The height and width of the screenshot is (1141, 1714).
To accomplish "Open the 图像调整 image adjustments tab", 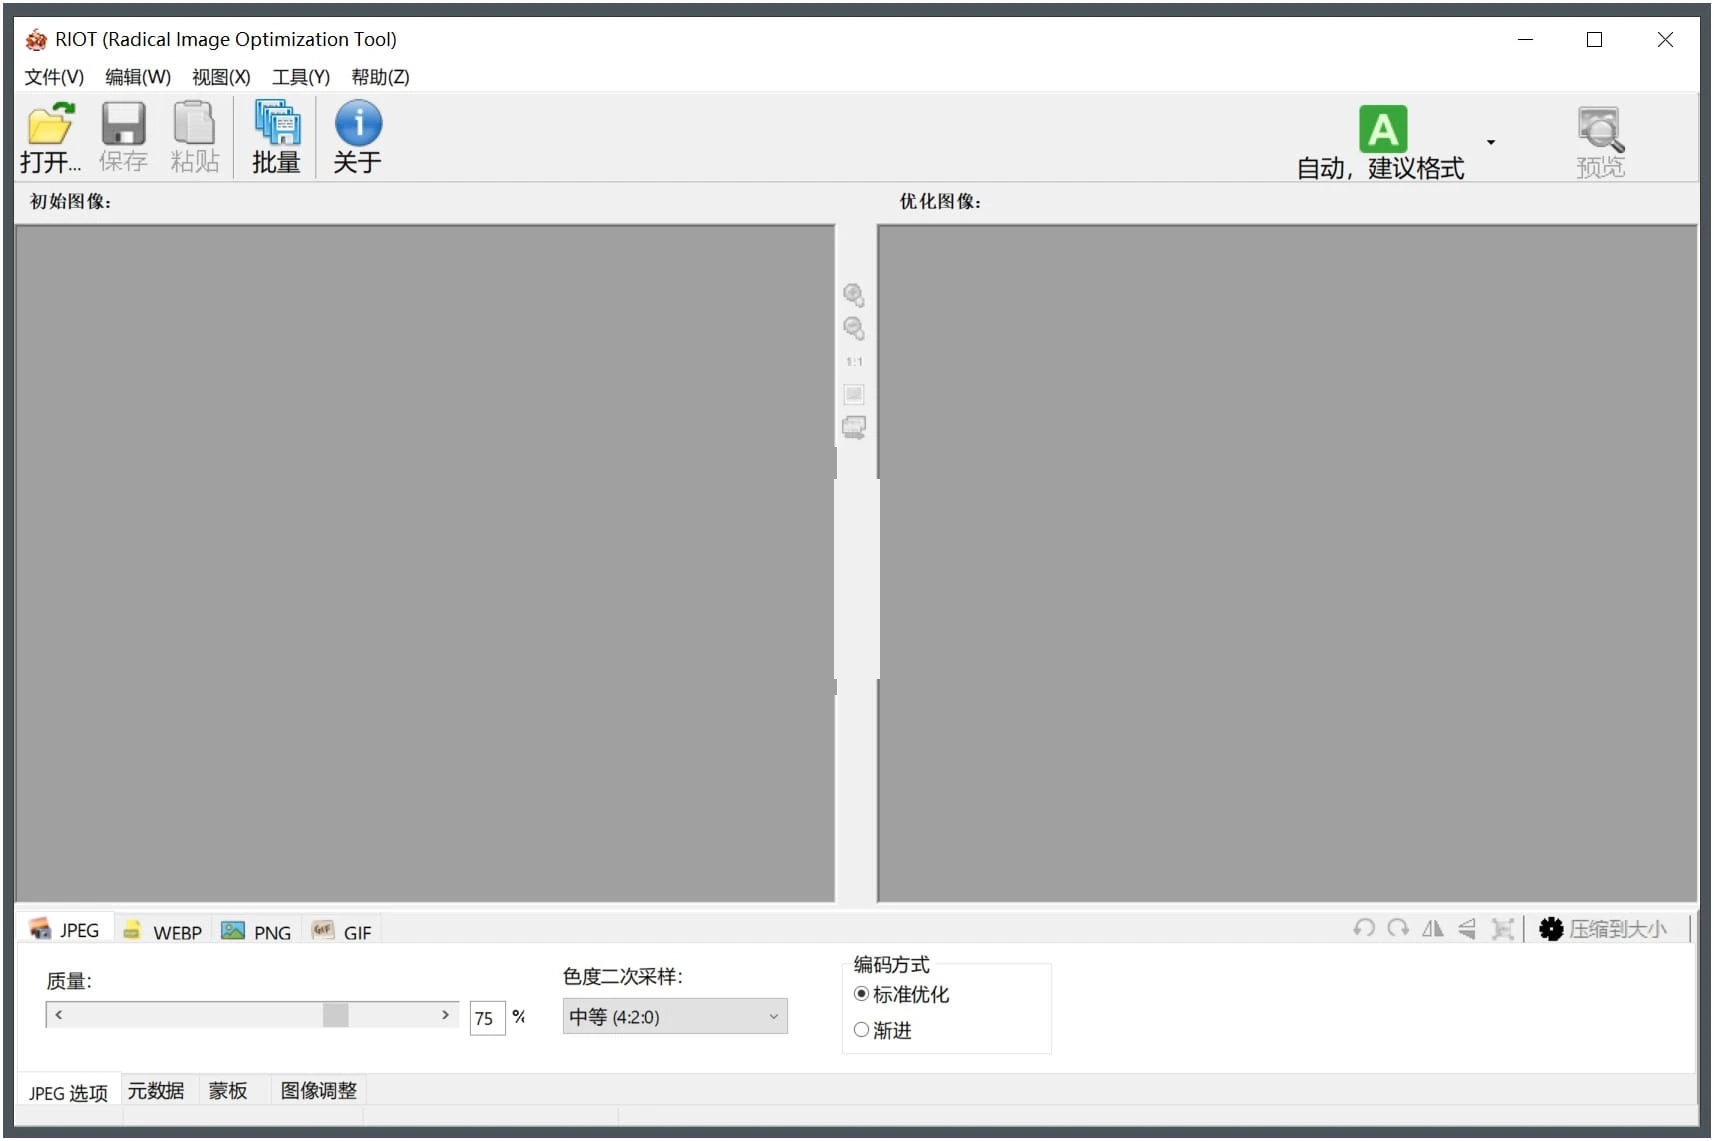I will [318, 1091].
